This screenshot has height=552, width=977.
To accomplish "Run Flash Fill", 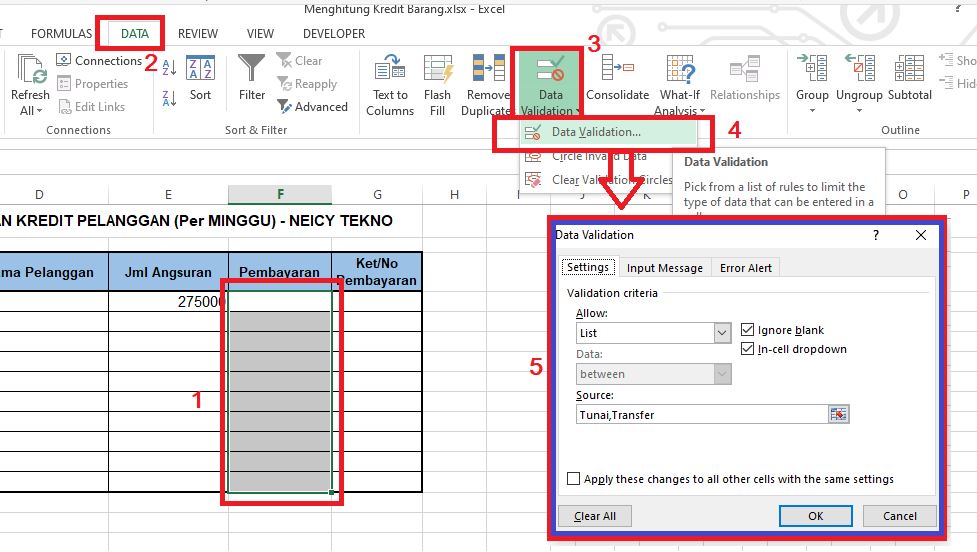I will click(437, 85).
